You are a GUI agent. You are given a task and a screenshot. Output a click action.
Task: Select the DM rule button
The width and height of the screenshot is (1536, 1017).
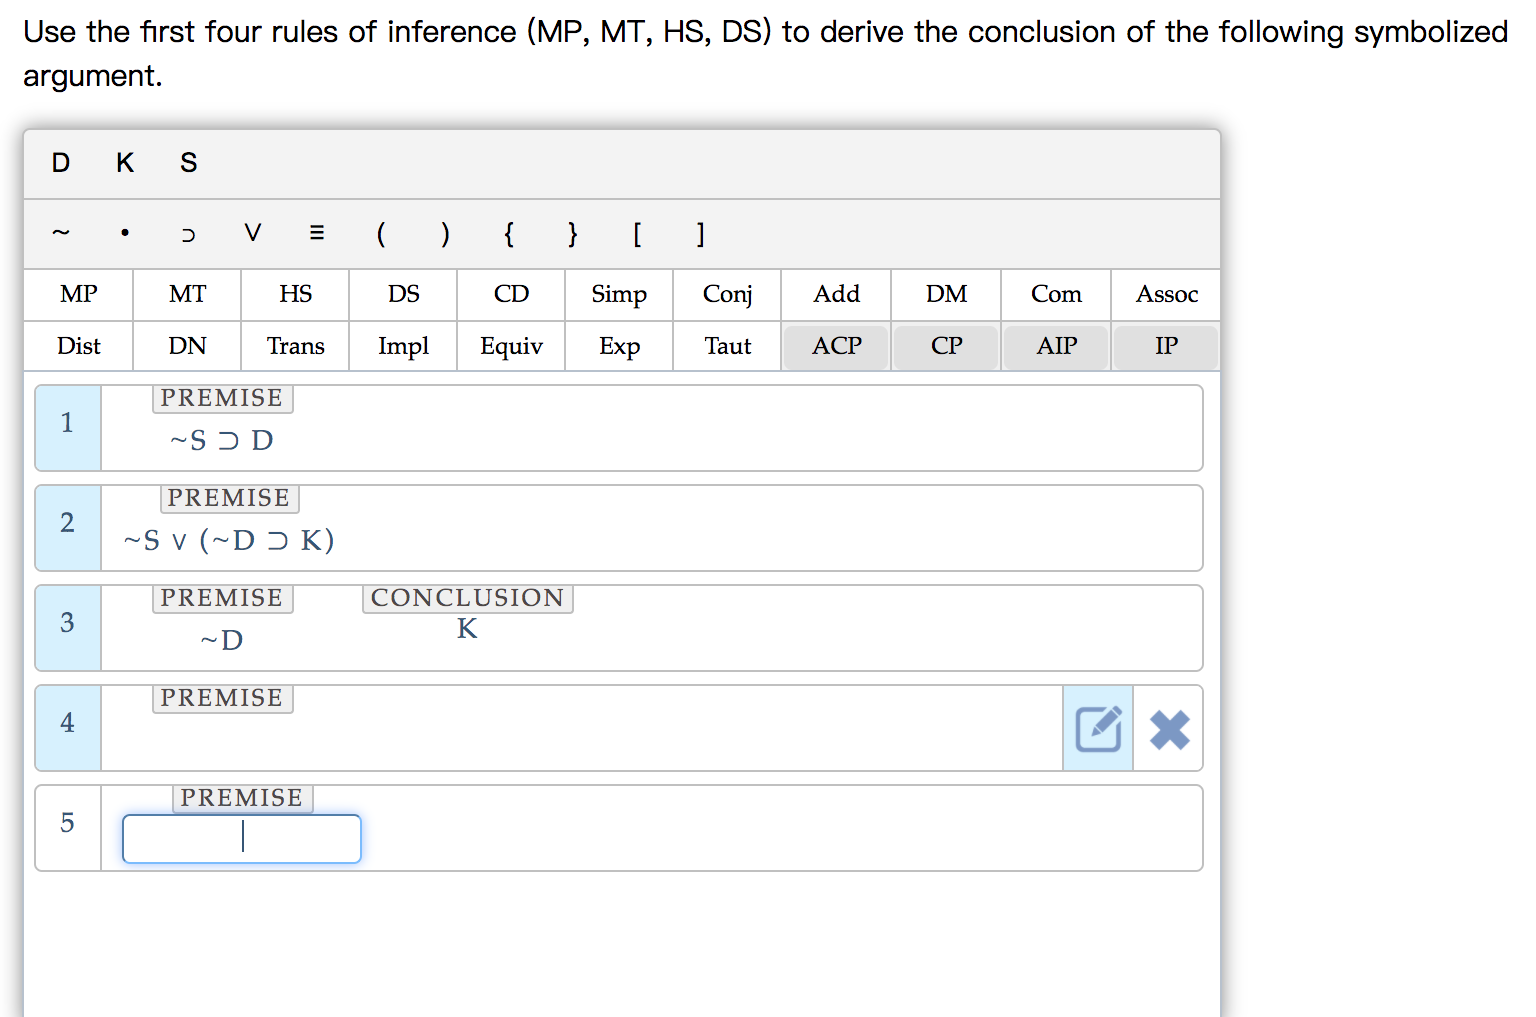pyautogui.click(x=945, y=294)
